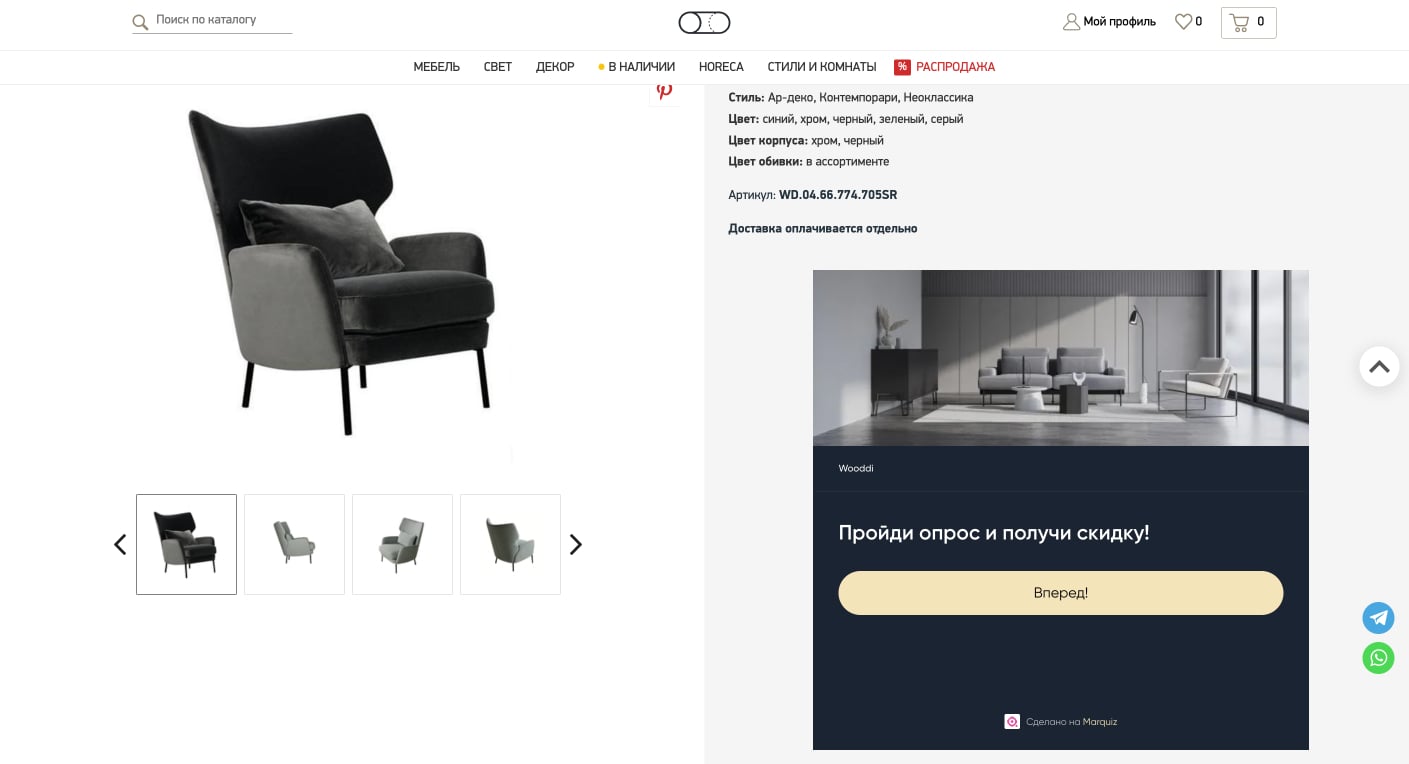Viewport: 1409px width, 764px height.
Task: Select the second armchair thumbnail
Action: pos(294,544)
